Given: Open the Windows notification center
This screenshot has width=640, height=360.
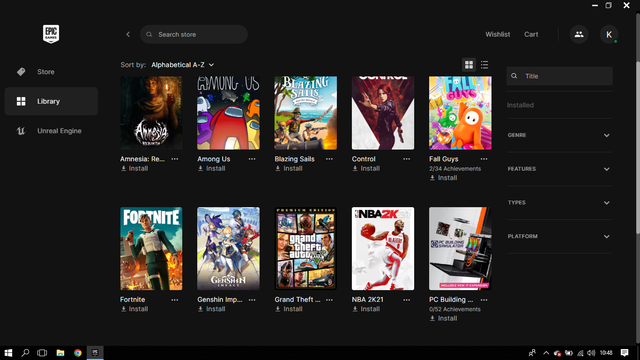Looking at the screenshot, I should 624,353.
